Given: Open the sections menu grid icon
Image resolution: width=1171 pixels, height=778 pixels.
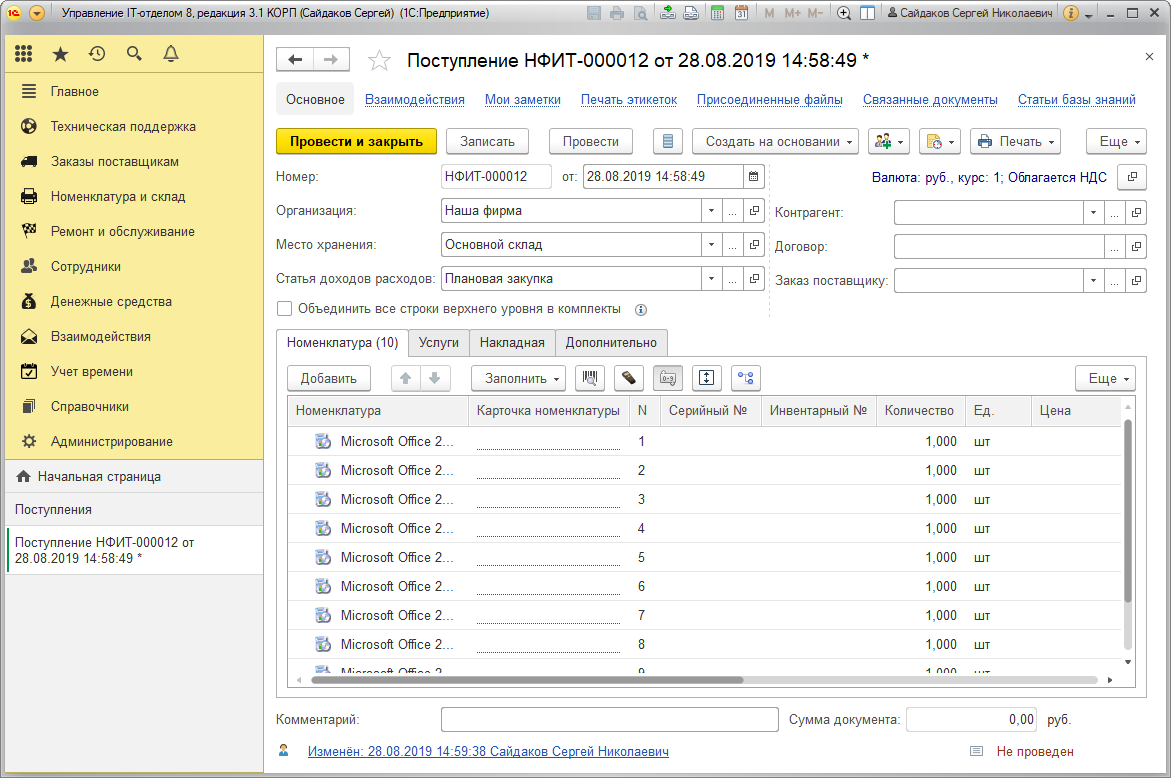Looking at the screenshot, I should (24, 54).
